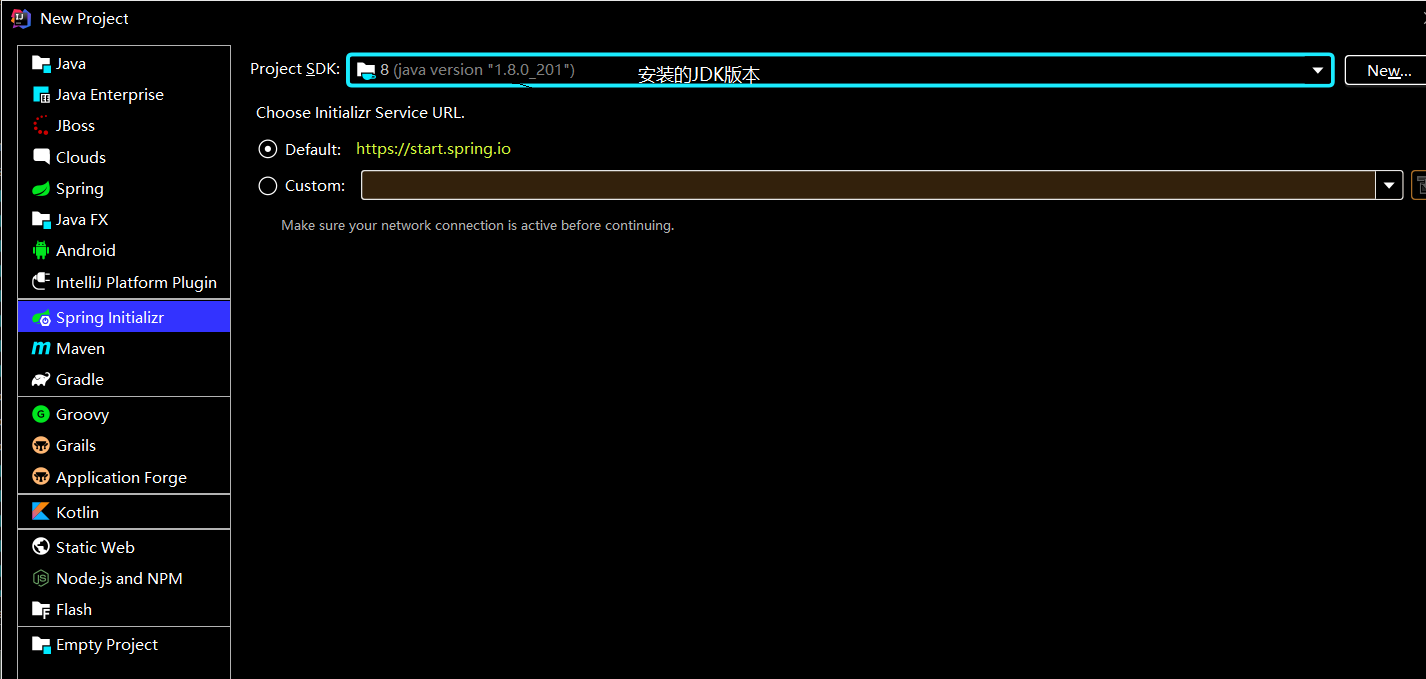Screen dimensions: 1426x679
Task: Choose Clouds project type
Action: click(x=124, y=157)
